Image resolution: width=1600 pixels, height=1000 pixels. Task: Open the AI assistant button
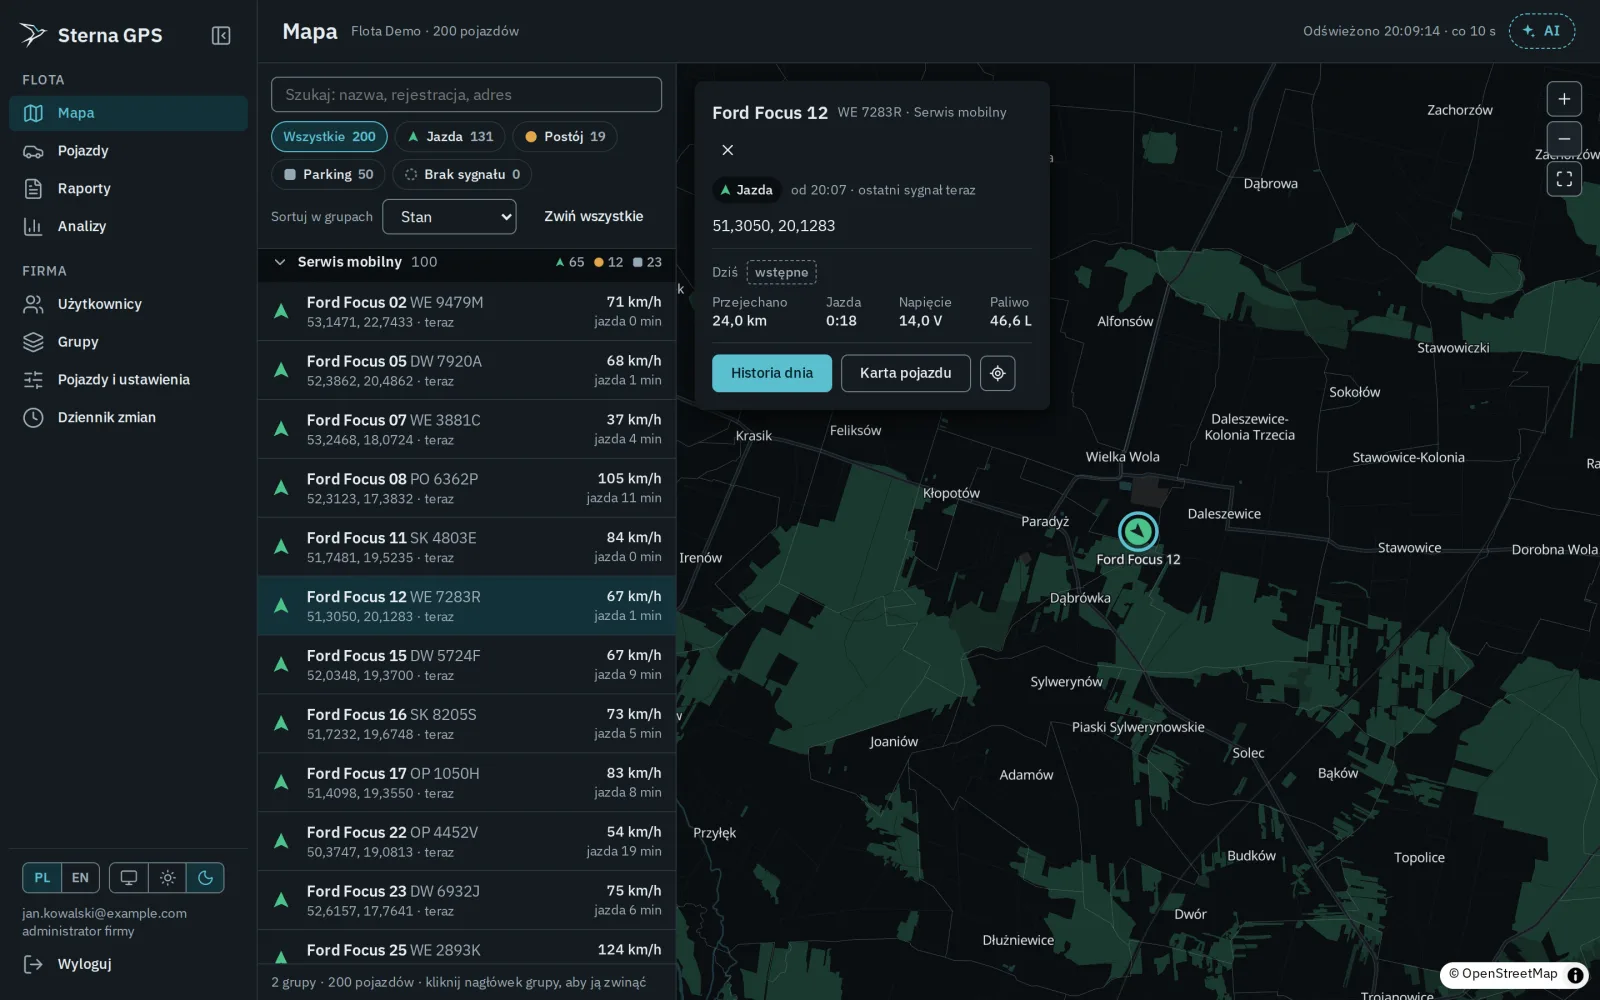[x=1541, y=31]
